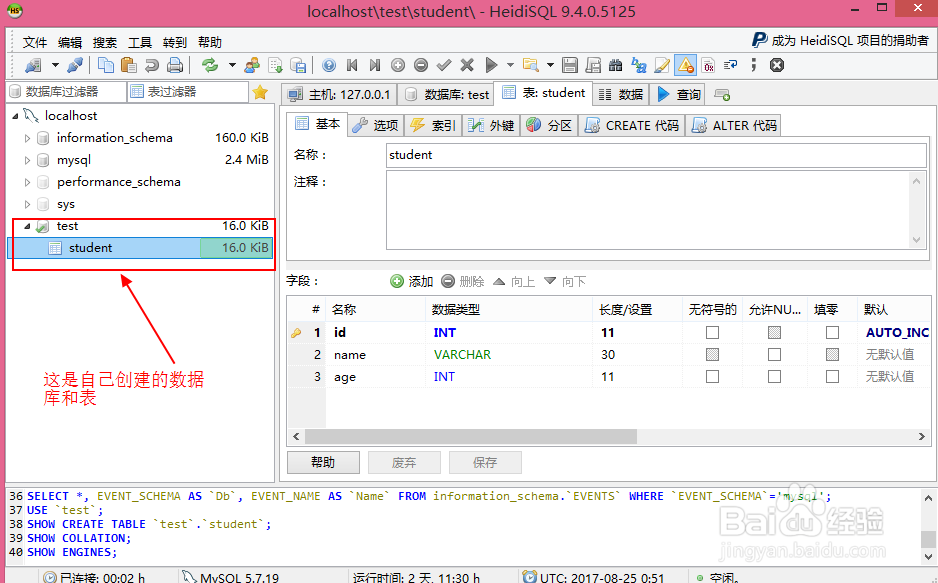Open the 工具 menu
This screenshot has width=938, height=583.
click(140, 41)
